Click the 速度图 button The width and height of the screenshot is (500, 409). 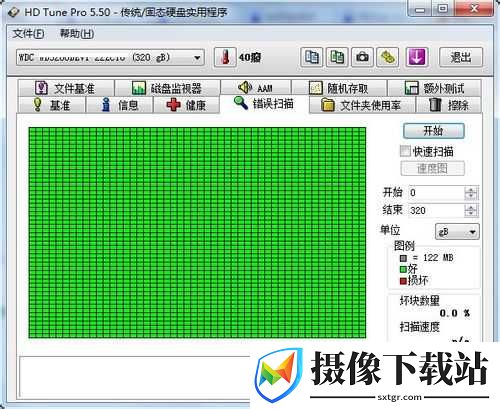coord(432,168)
